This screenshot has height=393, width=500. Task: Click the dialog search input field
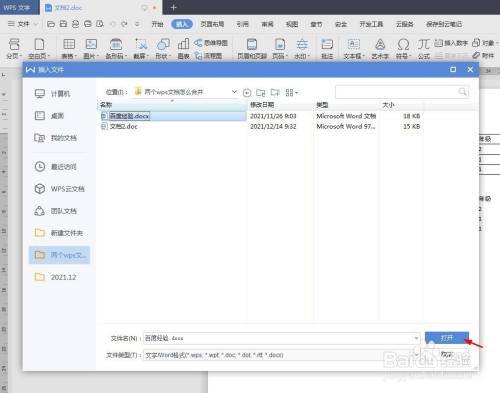tap(402, 92)
